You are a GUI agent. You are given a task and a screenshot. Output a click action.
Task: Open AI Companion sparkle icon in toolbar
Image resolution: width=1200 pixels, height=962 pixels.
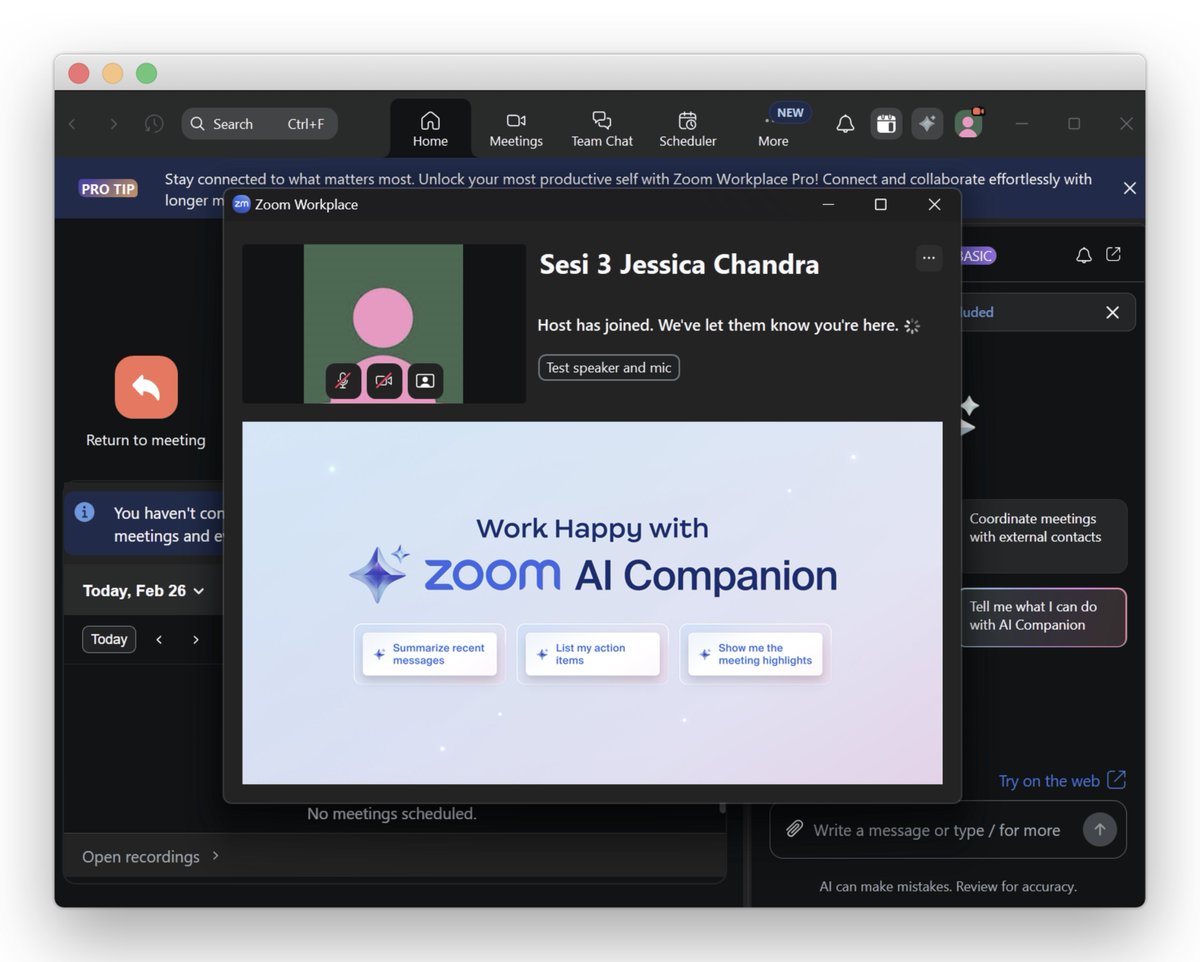[927, 124]
